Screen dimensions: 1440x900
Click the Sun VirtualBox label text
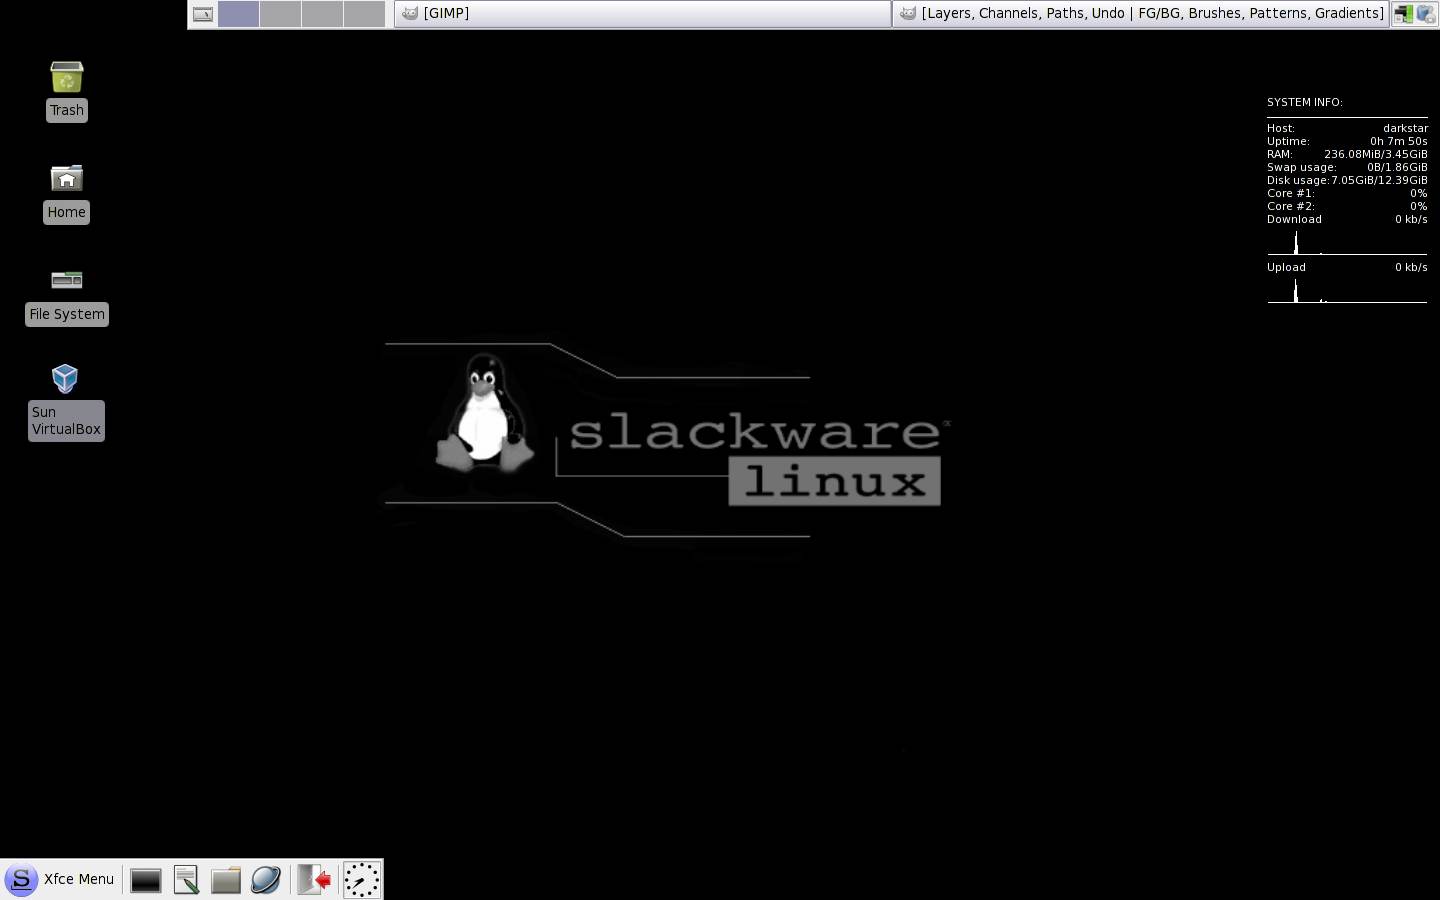pyautogui.click(x=66, y=420)
